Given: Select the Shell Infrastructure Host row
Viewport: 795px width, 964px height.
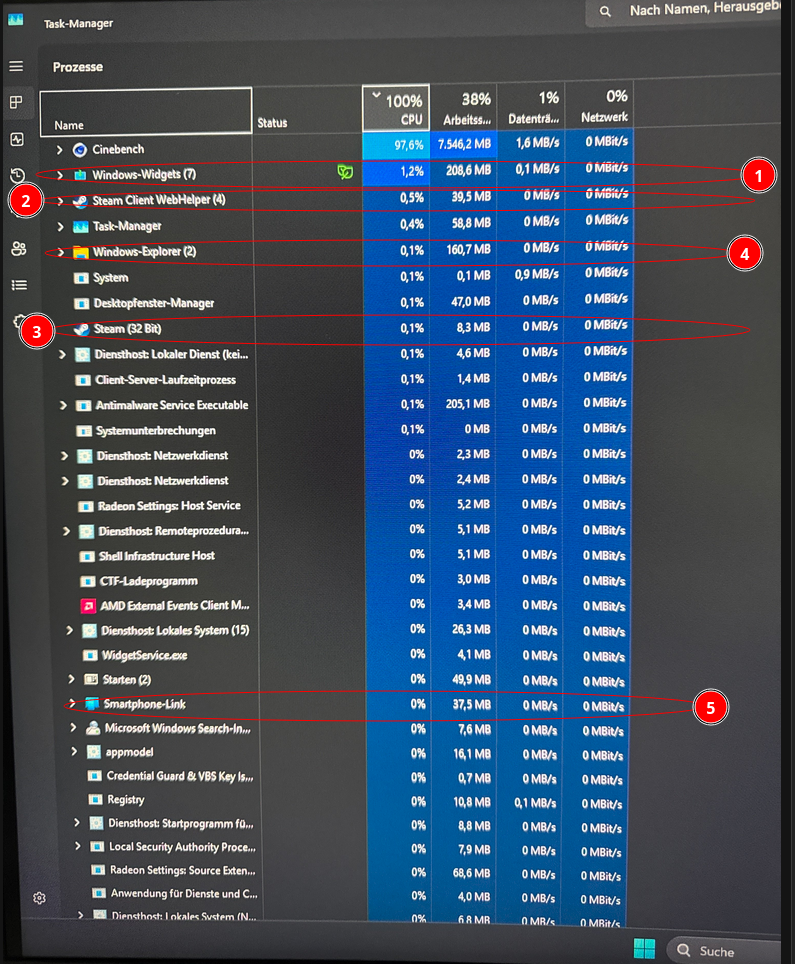Looking at the screenshot, I should (340, 556).
